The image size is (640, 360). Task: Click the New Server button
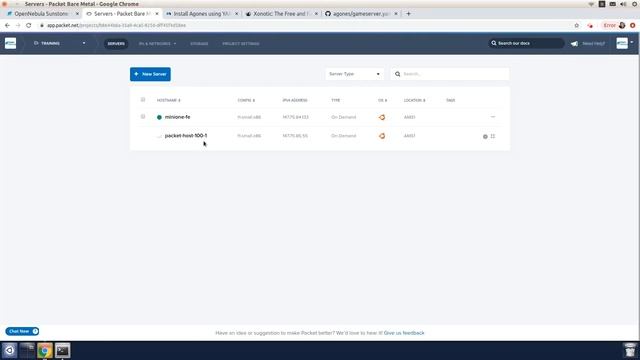pos(150,74)
